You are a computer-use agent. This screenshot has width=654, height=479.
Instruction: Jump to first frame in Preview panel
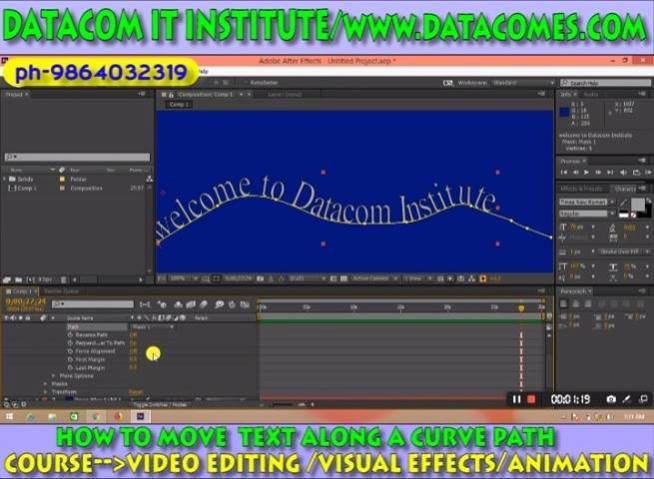(x=564, y=172)
